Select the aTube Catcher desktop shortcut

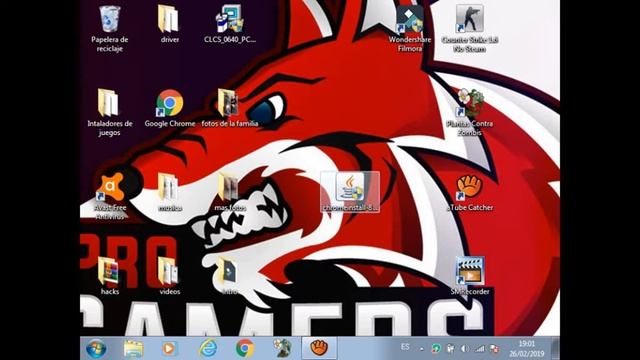(x=469, y=192)
